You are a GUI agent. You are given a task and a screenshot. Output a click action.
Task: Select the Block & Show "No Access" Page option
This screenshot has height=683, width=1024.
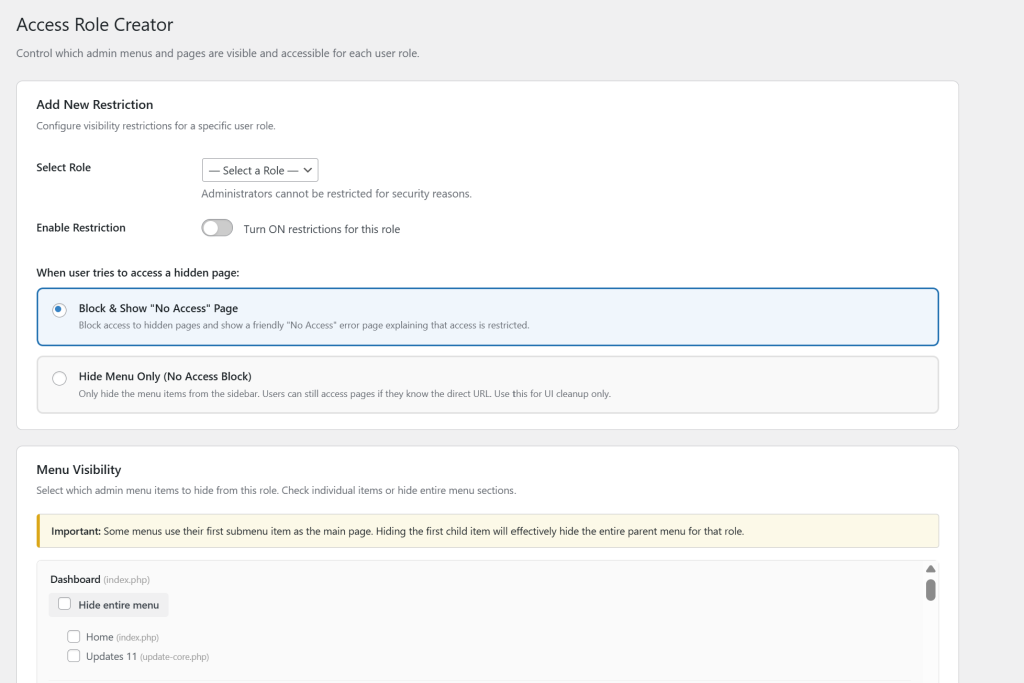[x=59, y=310]
